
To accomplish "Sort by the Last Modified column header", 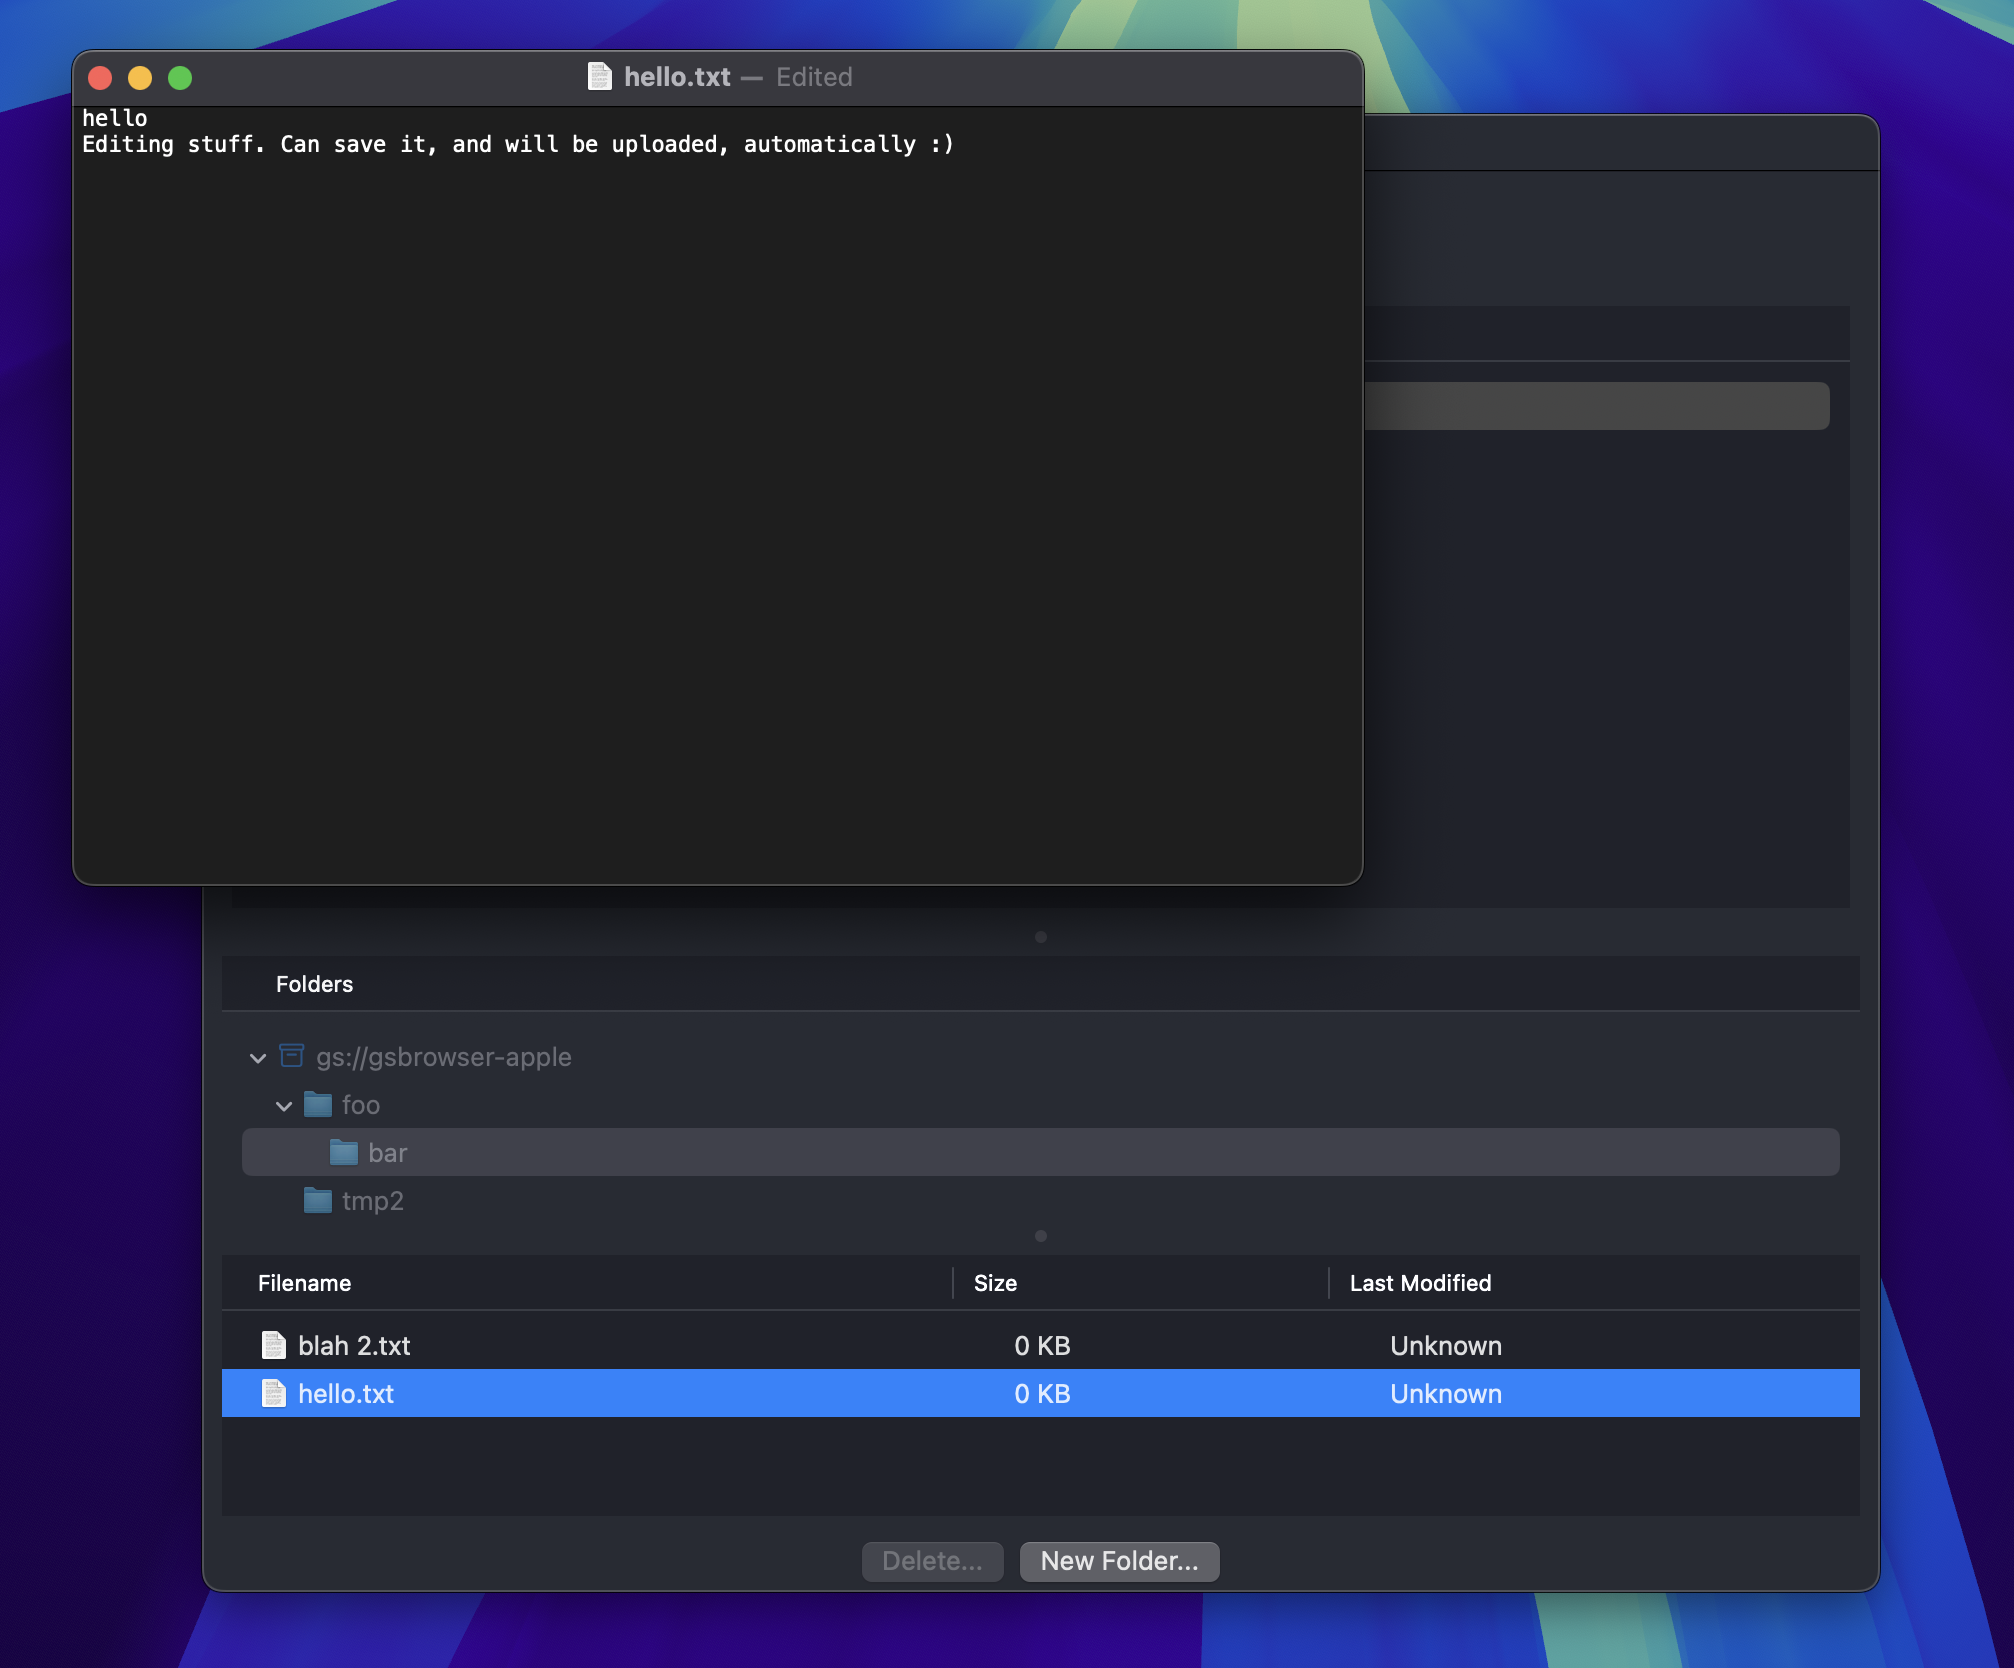I will coord(1420,1283).
